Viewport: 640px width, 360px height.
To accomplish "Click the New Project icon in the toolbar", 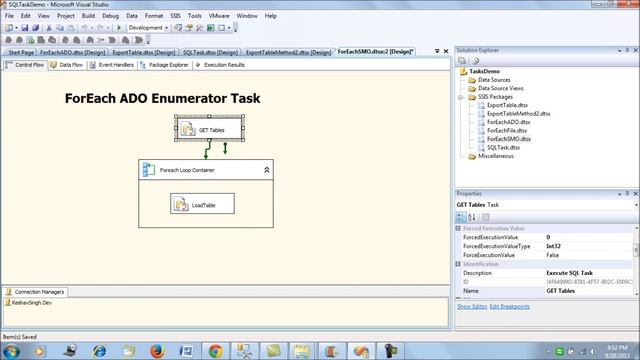I will pos(9,28).
